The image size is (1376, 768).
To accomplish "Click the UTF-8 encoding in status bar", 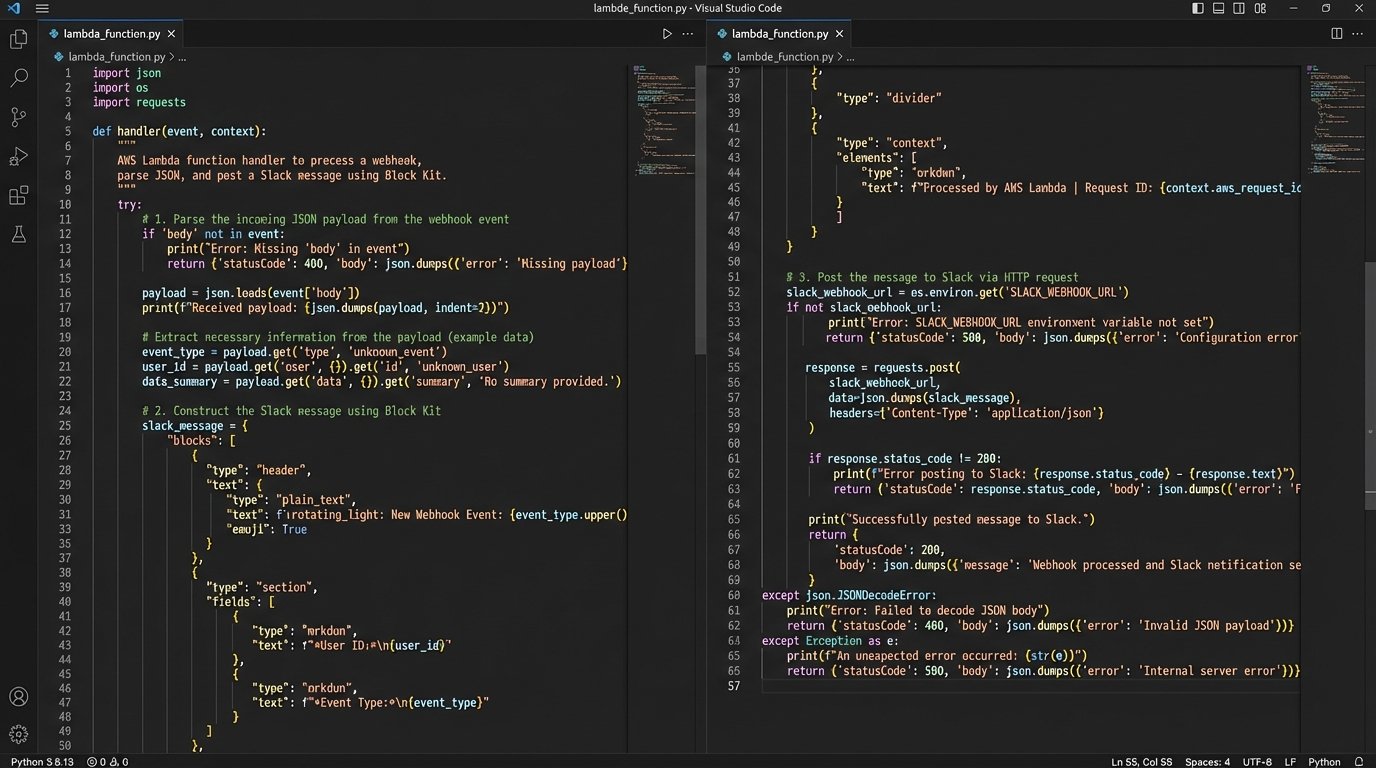I will [1257, 761].
